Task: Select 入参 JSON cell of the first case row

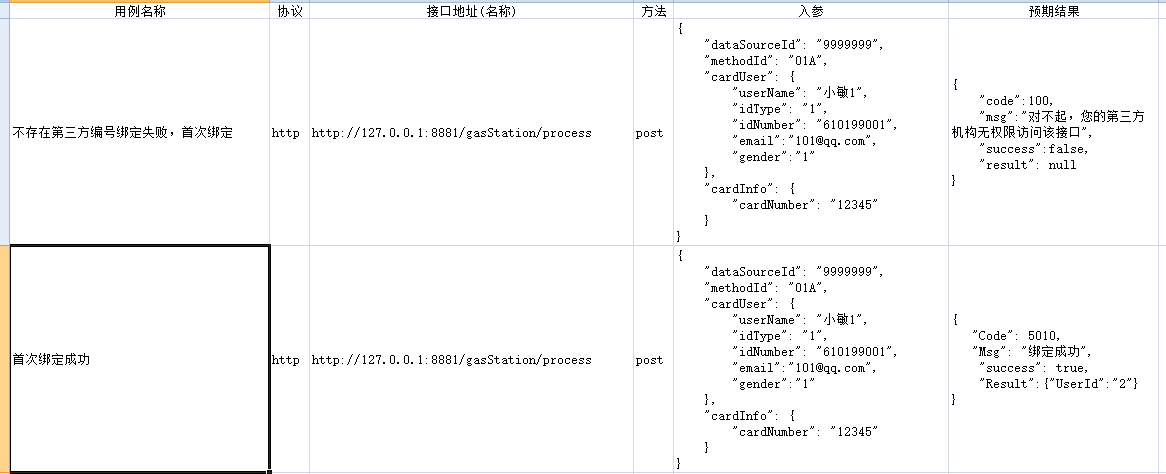Action: [x=811, y=132]
